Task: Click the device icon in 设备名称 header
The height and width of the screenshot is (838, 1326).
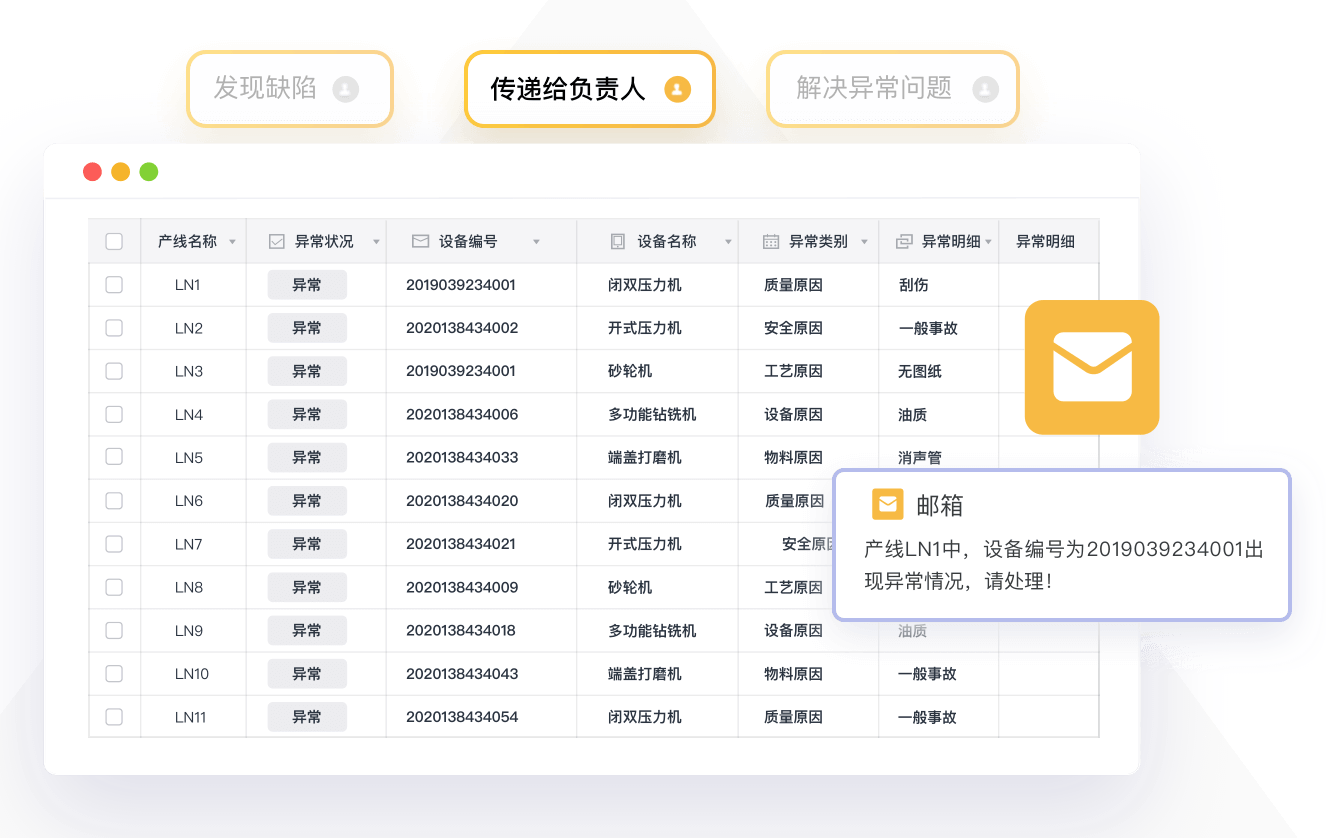Action: tap(618, 242)
